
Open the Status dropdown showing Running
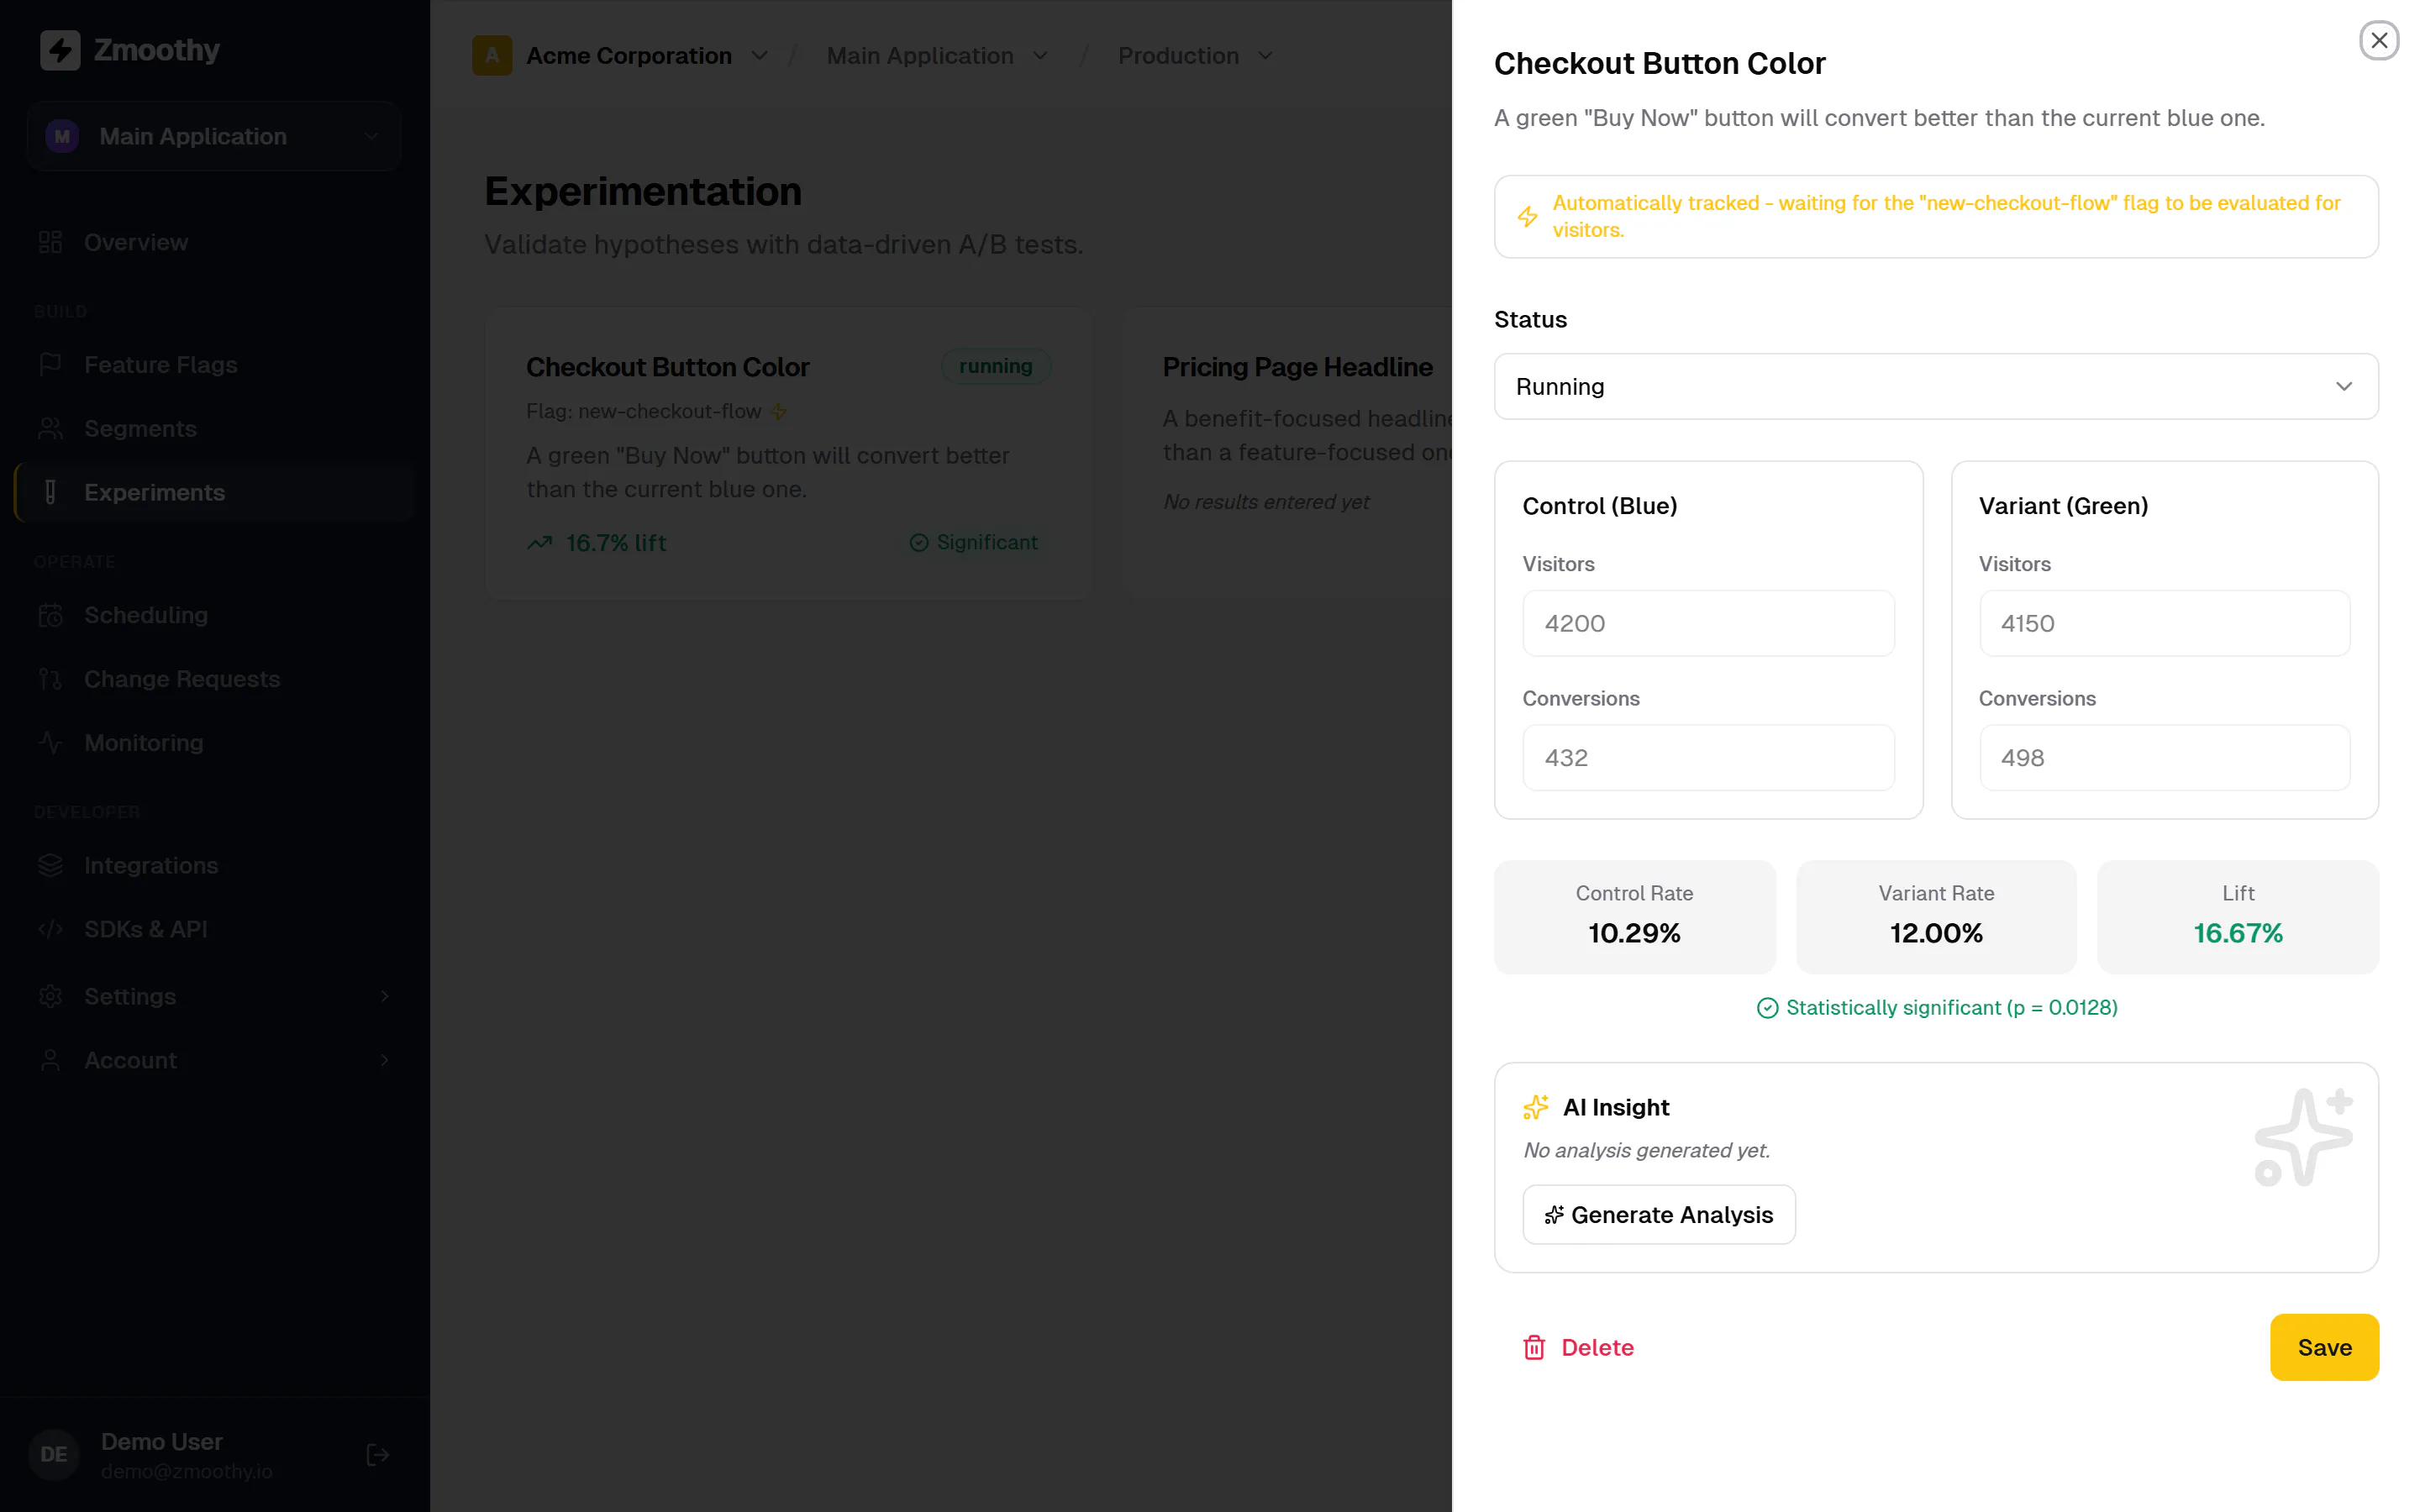pyautogui.click(x=1935, y=386)
